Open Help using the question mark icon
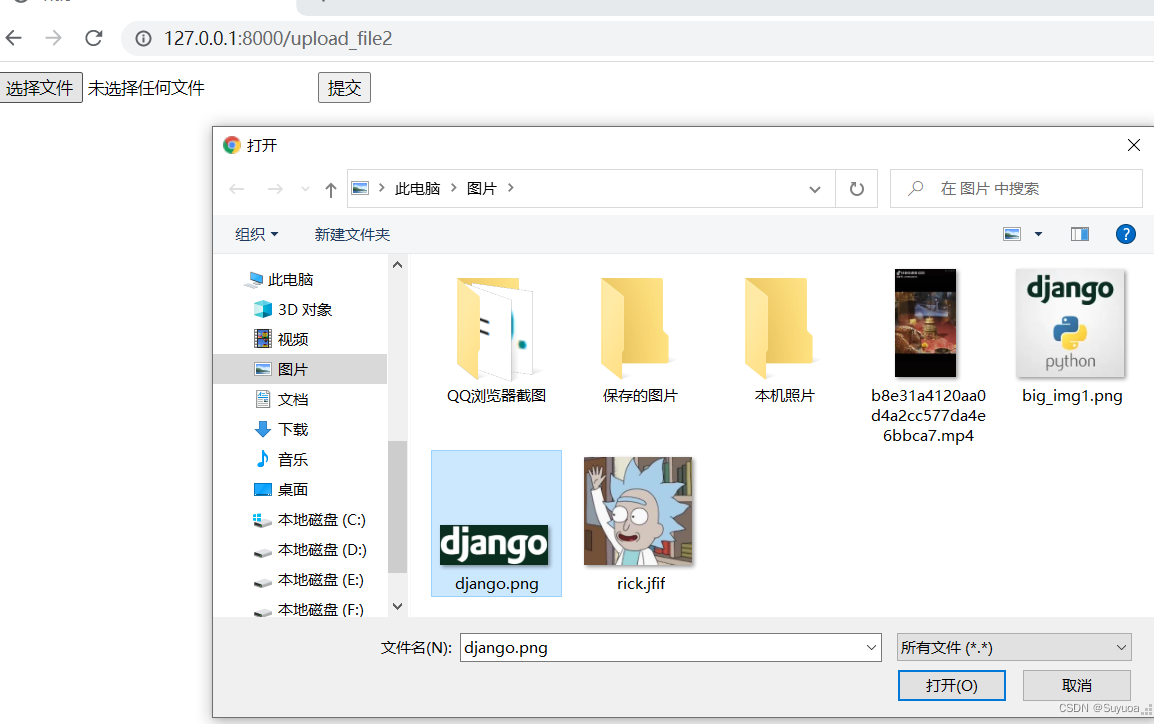 (1126, 234)
